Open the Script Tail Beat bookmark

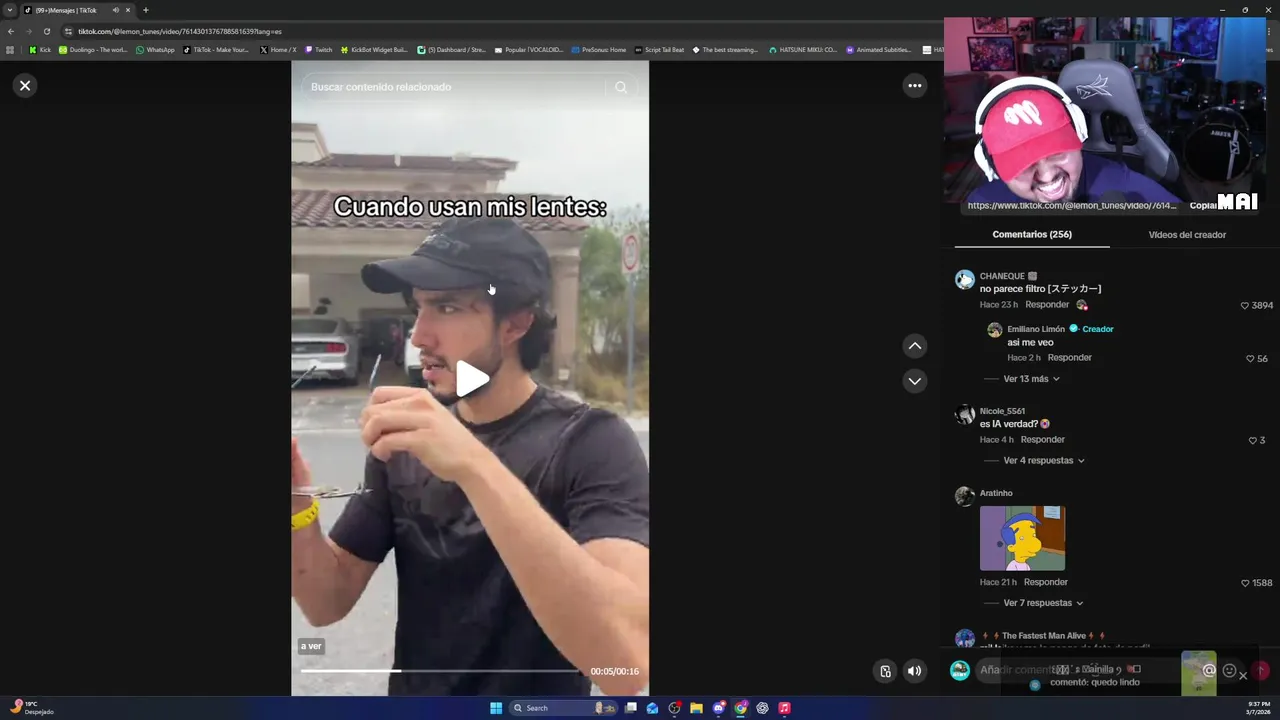point(659,49)
